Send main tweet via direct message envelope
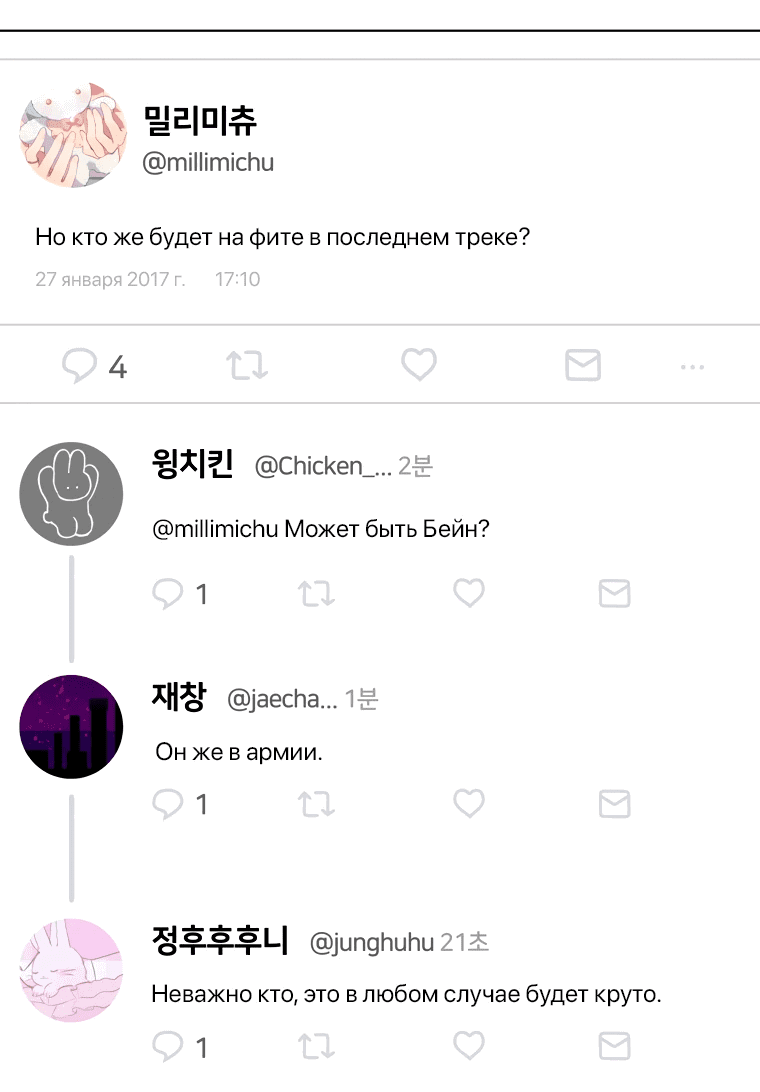Screen dimensions: 760x1092 coord(583,365)
